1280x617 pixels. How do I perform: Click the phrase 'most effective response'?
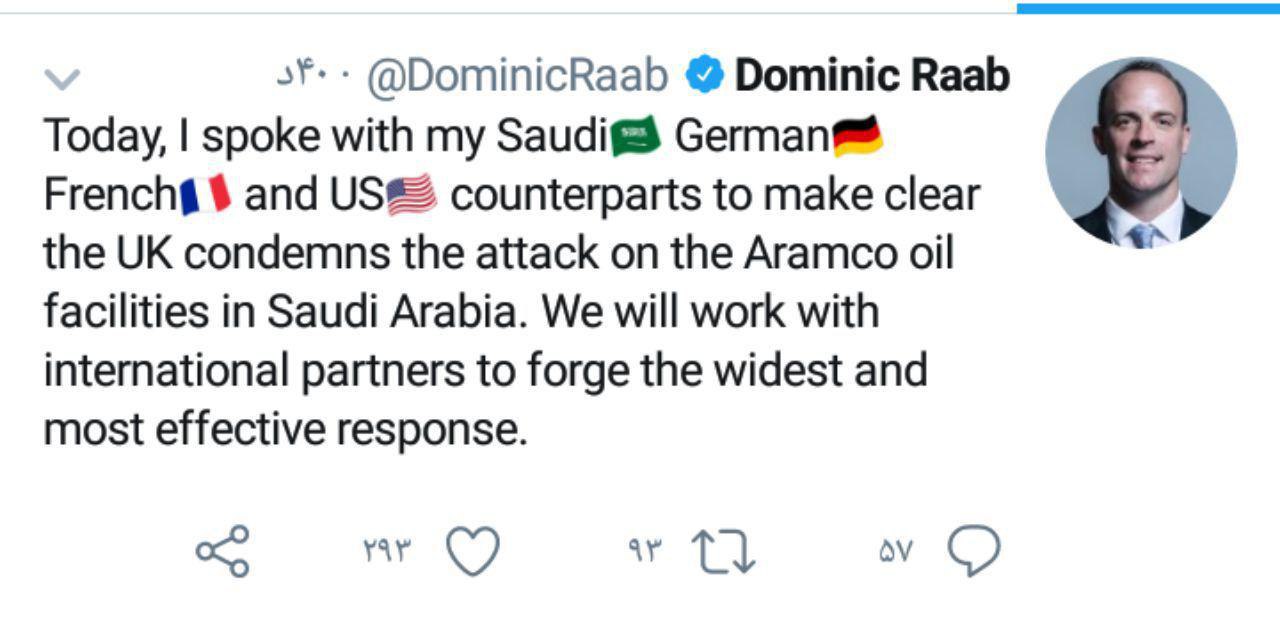pyautogui.click(x=284, y=429)
